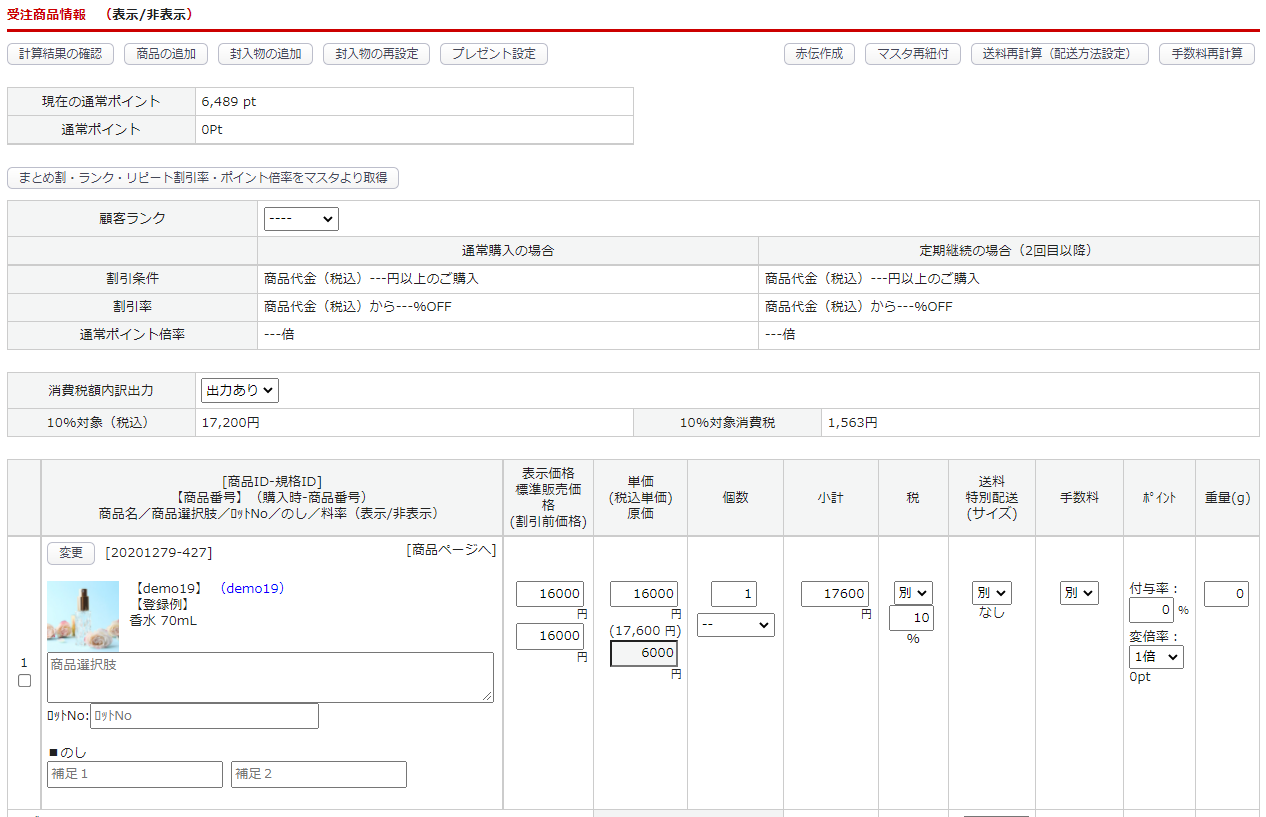Click 商品の追加 to add a product
This screenshot has height=817, width=1266.
tap(166, 54)
